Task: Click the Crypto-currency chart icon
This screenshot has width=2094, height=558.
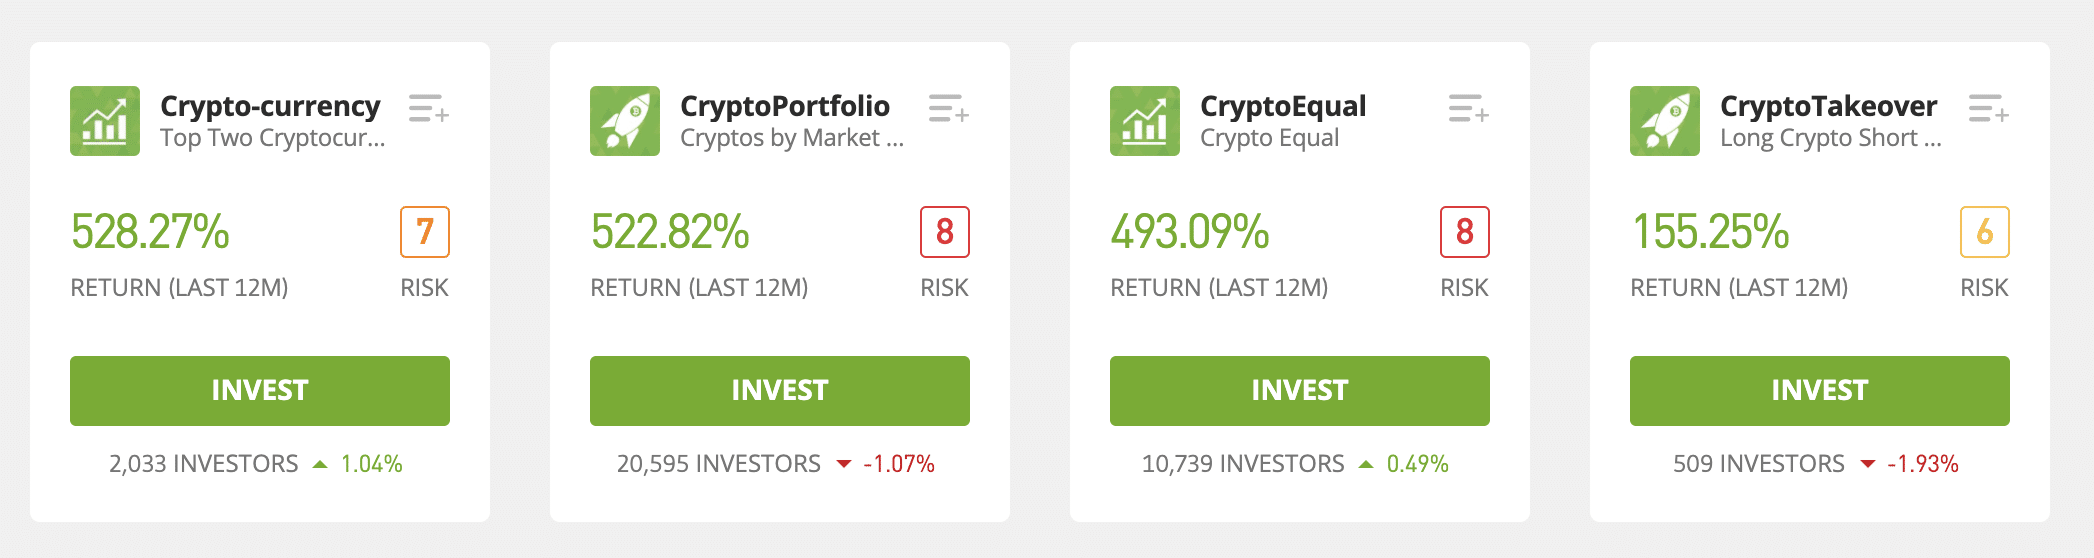Action: click(x=105, y=121)
